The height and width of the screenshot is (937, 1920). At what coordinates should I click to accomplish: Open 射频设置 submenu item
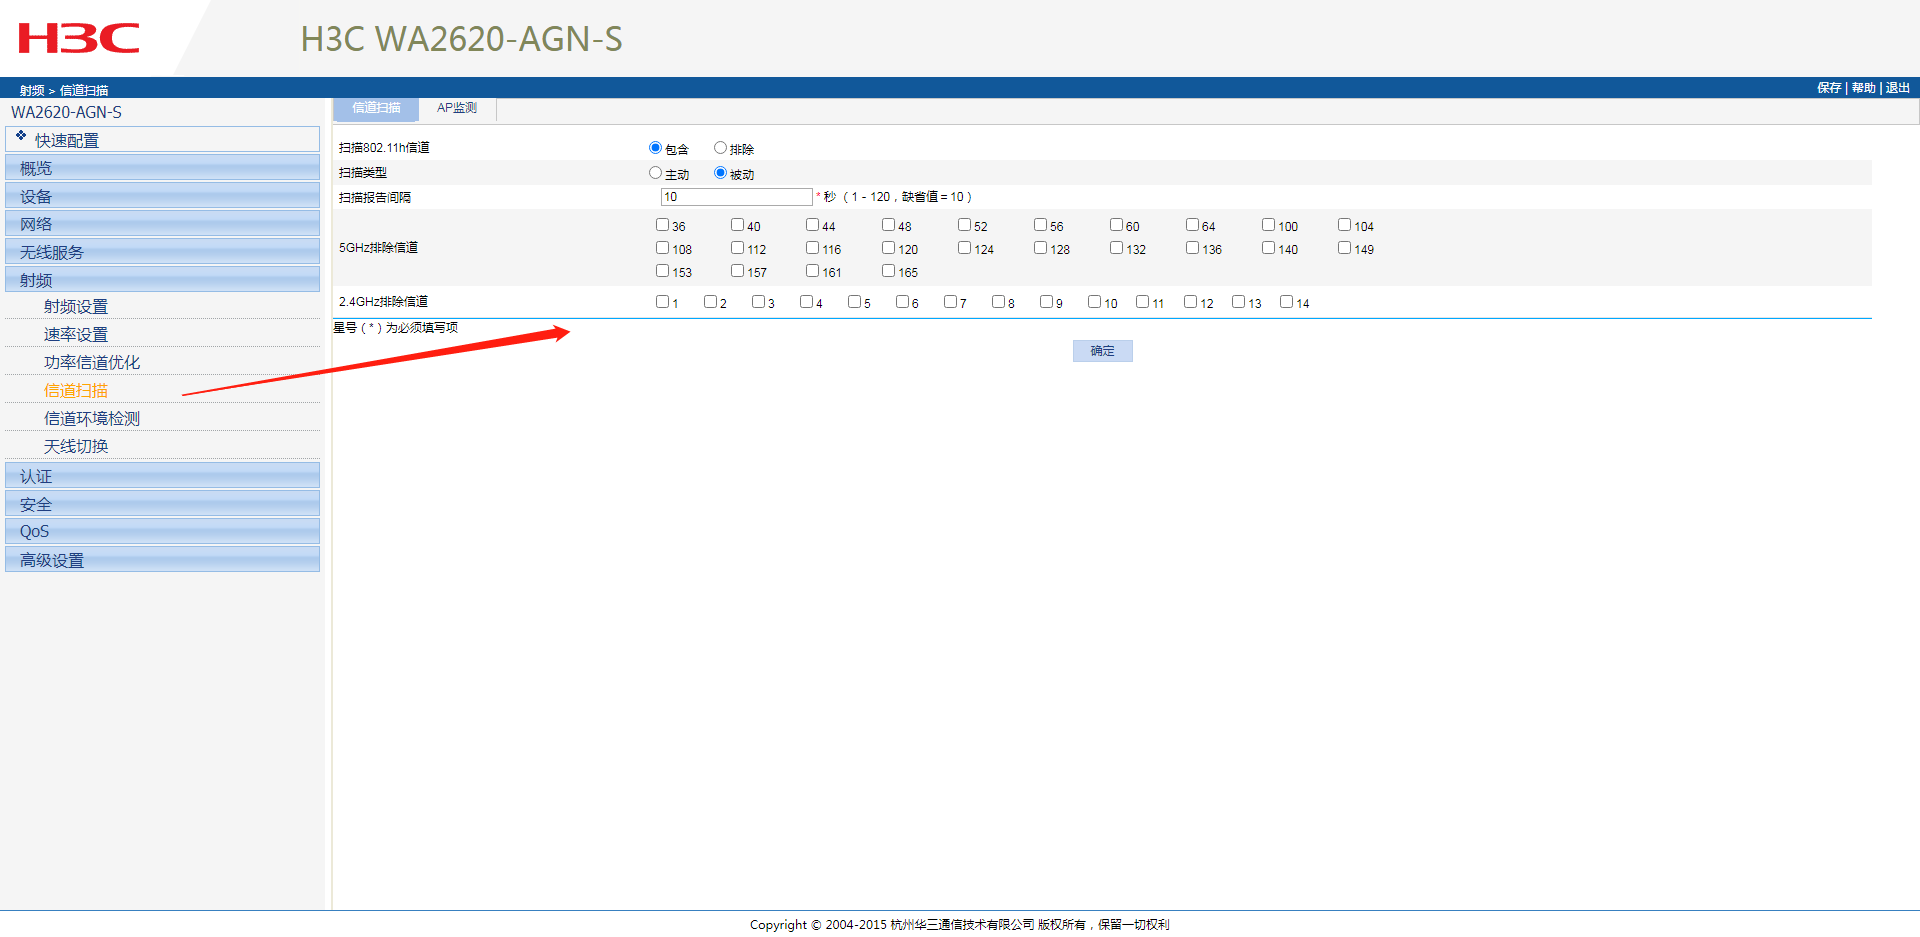point(76,307)
